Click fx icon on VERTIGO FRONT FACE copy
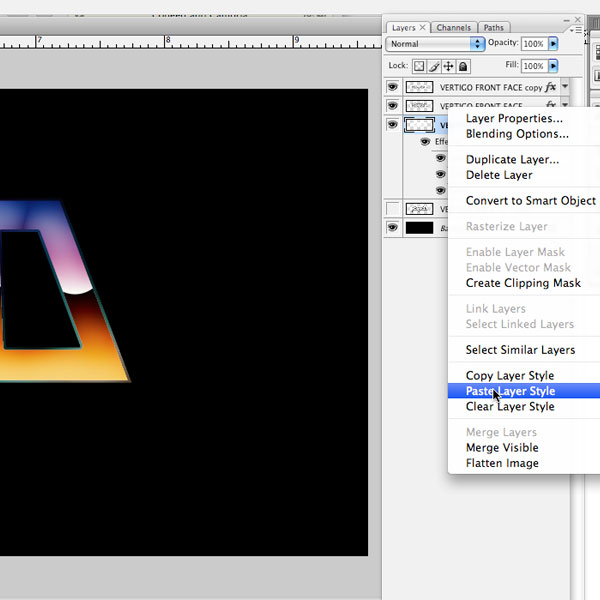The image size is (600, 600). click(551, 88)
